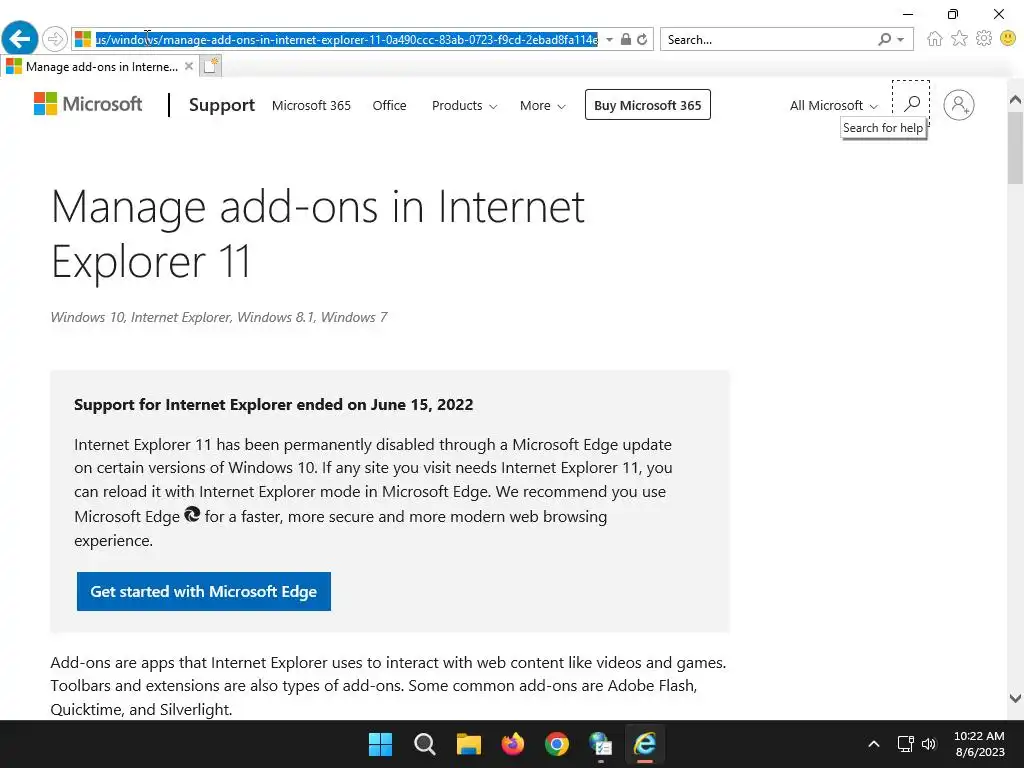1024x768 pixels.
Task: Click the Buy Microsoft 365 button
Action: [647, 105]
